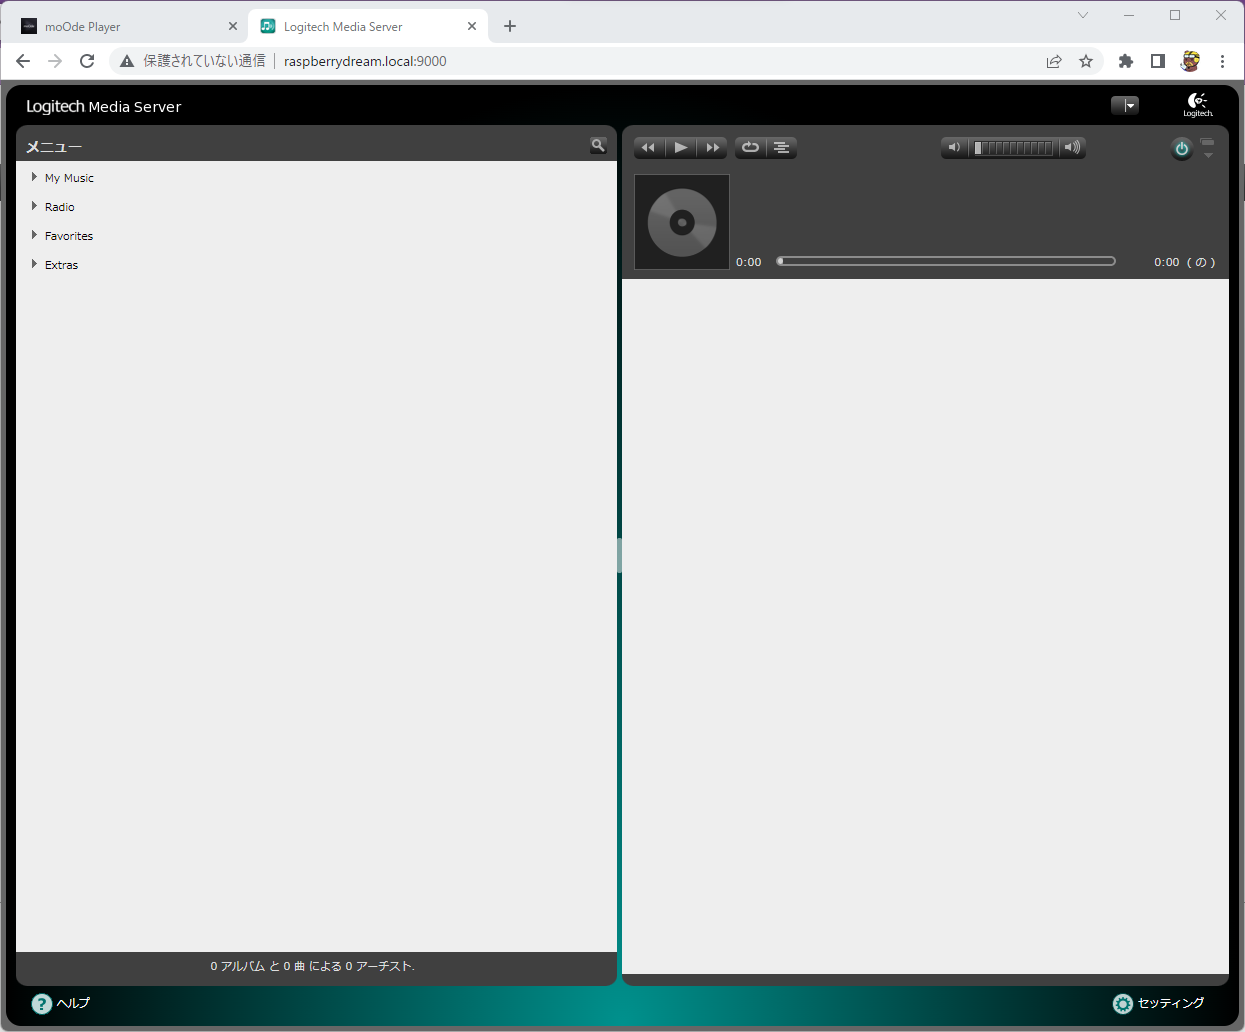
Task: Open the Favorites menu entry
Action: [x=69, y=236]
